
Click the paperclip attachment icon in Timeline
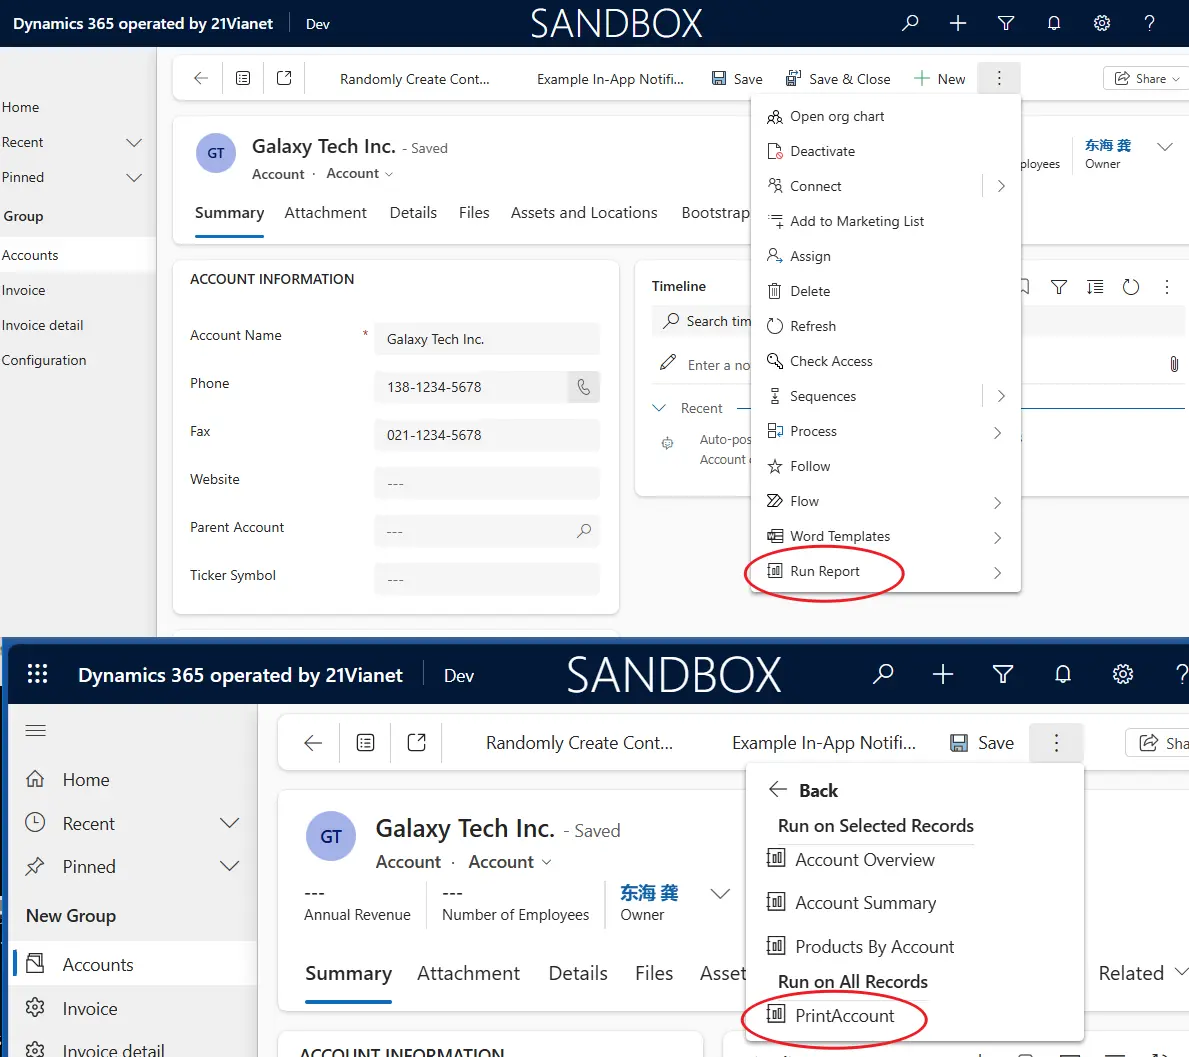click(1173, 364)
